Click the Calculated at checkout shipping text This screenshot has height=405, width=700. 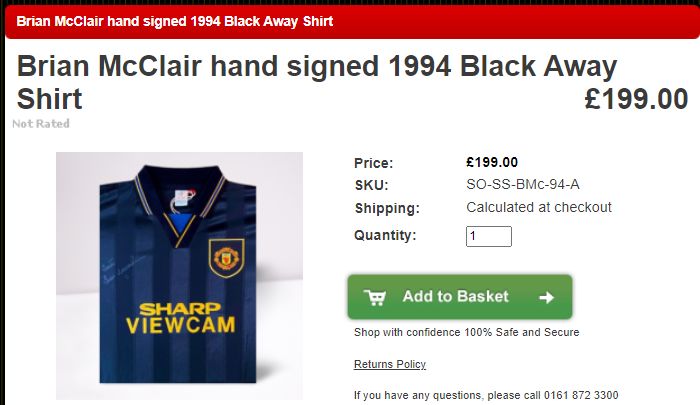point(539,207)
